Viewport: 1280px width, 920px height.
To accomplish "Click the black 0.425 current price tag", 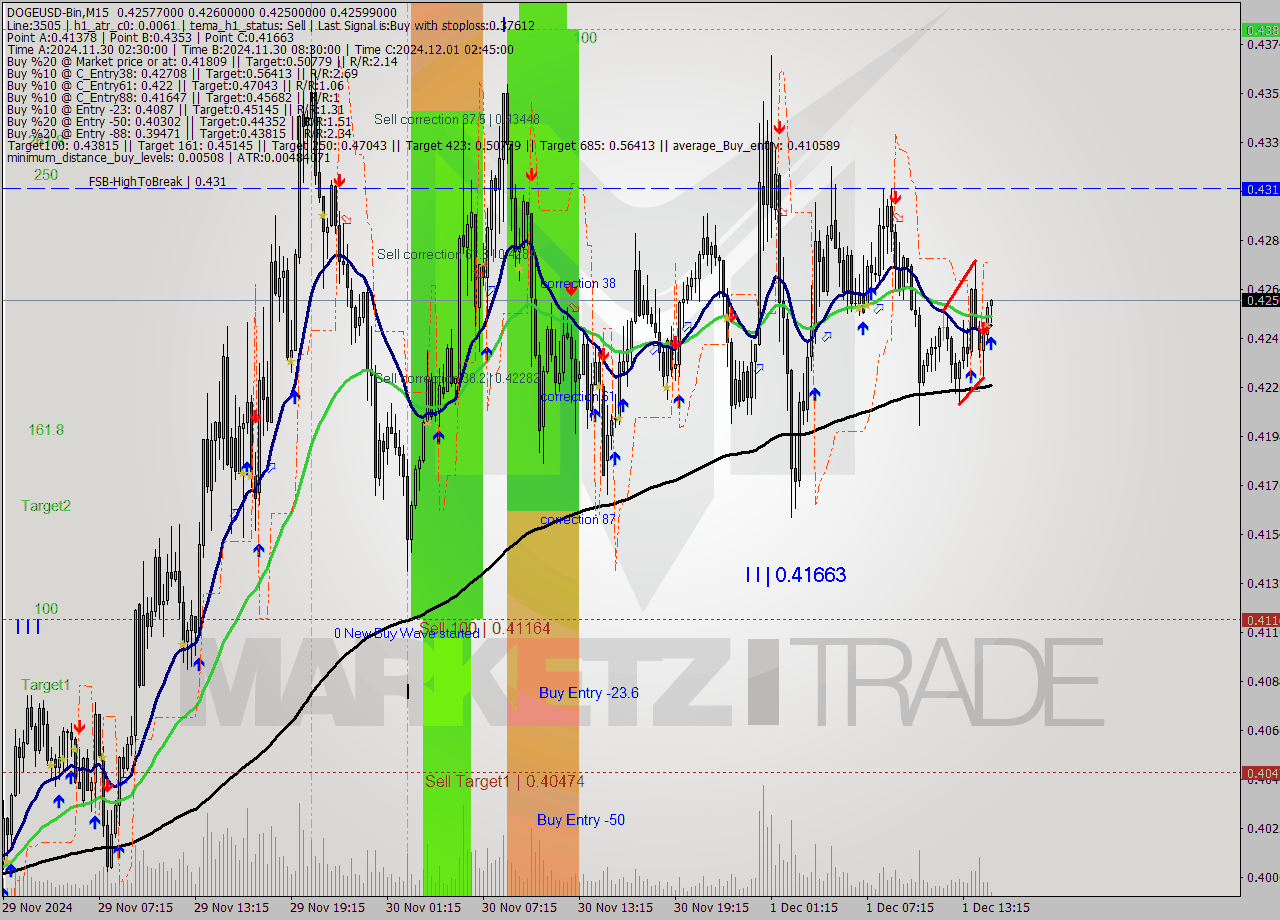I will pyautogui.click(x=1260, y=299).
